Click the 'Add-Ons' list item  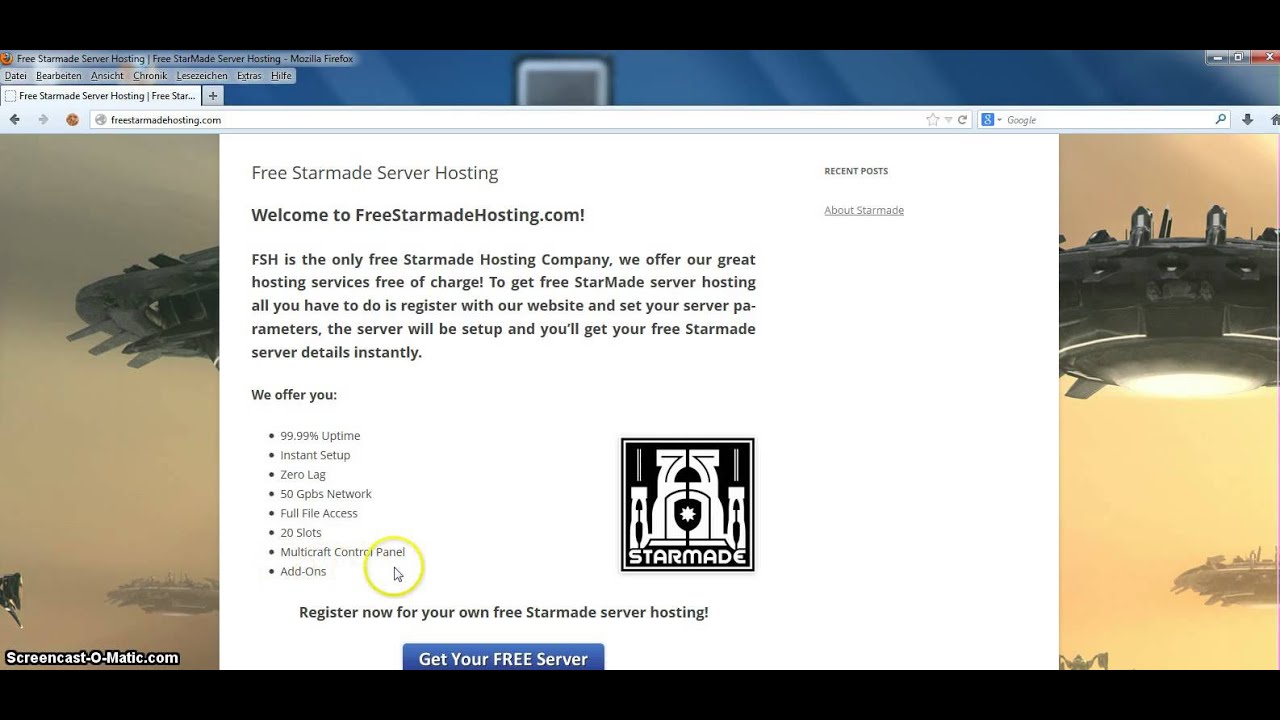[303, 572]
